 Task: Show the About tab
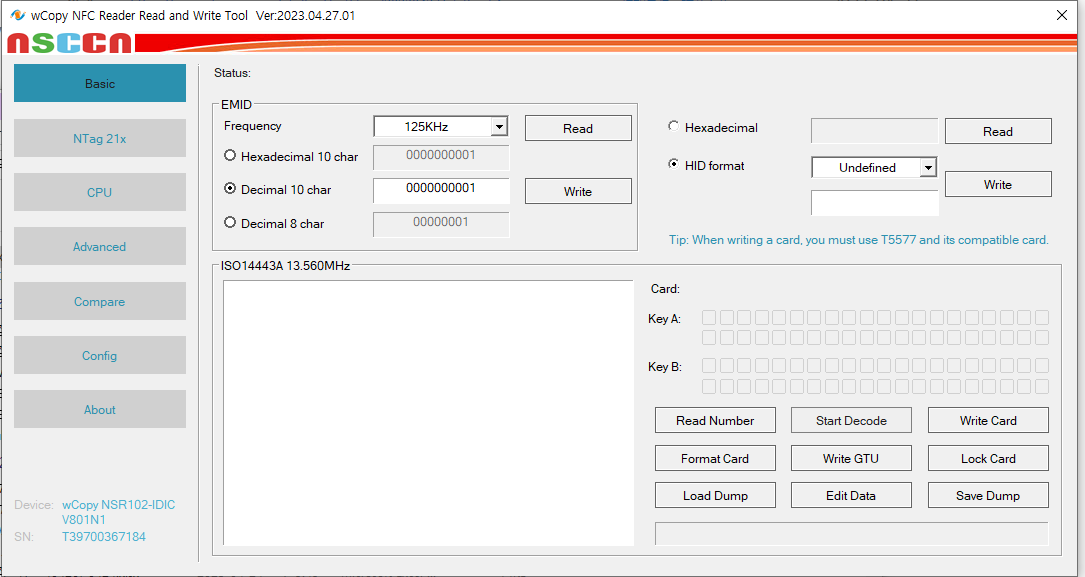coord(100,409)
